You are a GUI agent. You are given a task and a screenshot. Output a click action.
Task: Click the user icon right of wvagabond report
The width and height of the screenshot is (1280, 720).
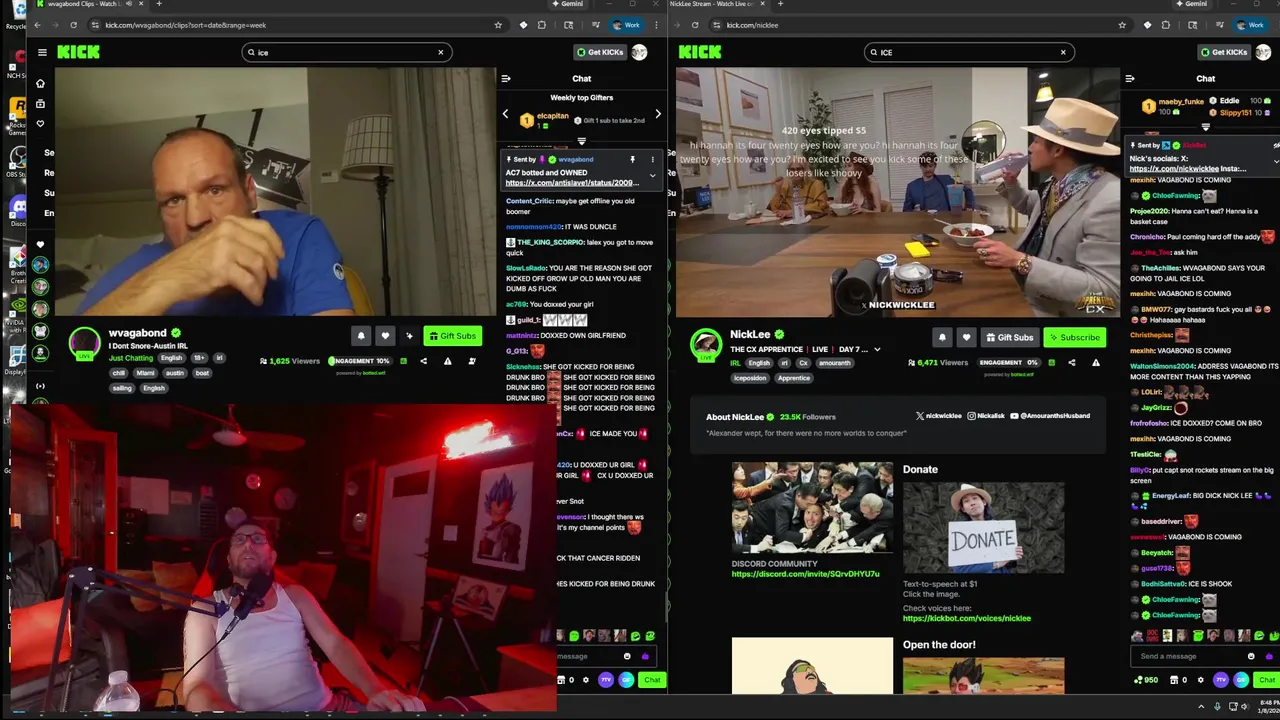click(472, 361)
